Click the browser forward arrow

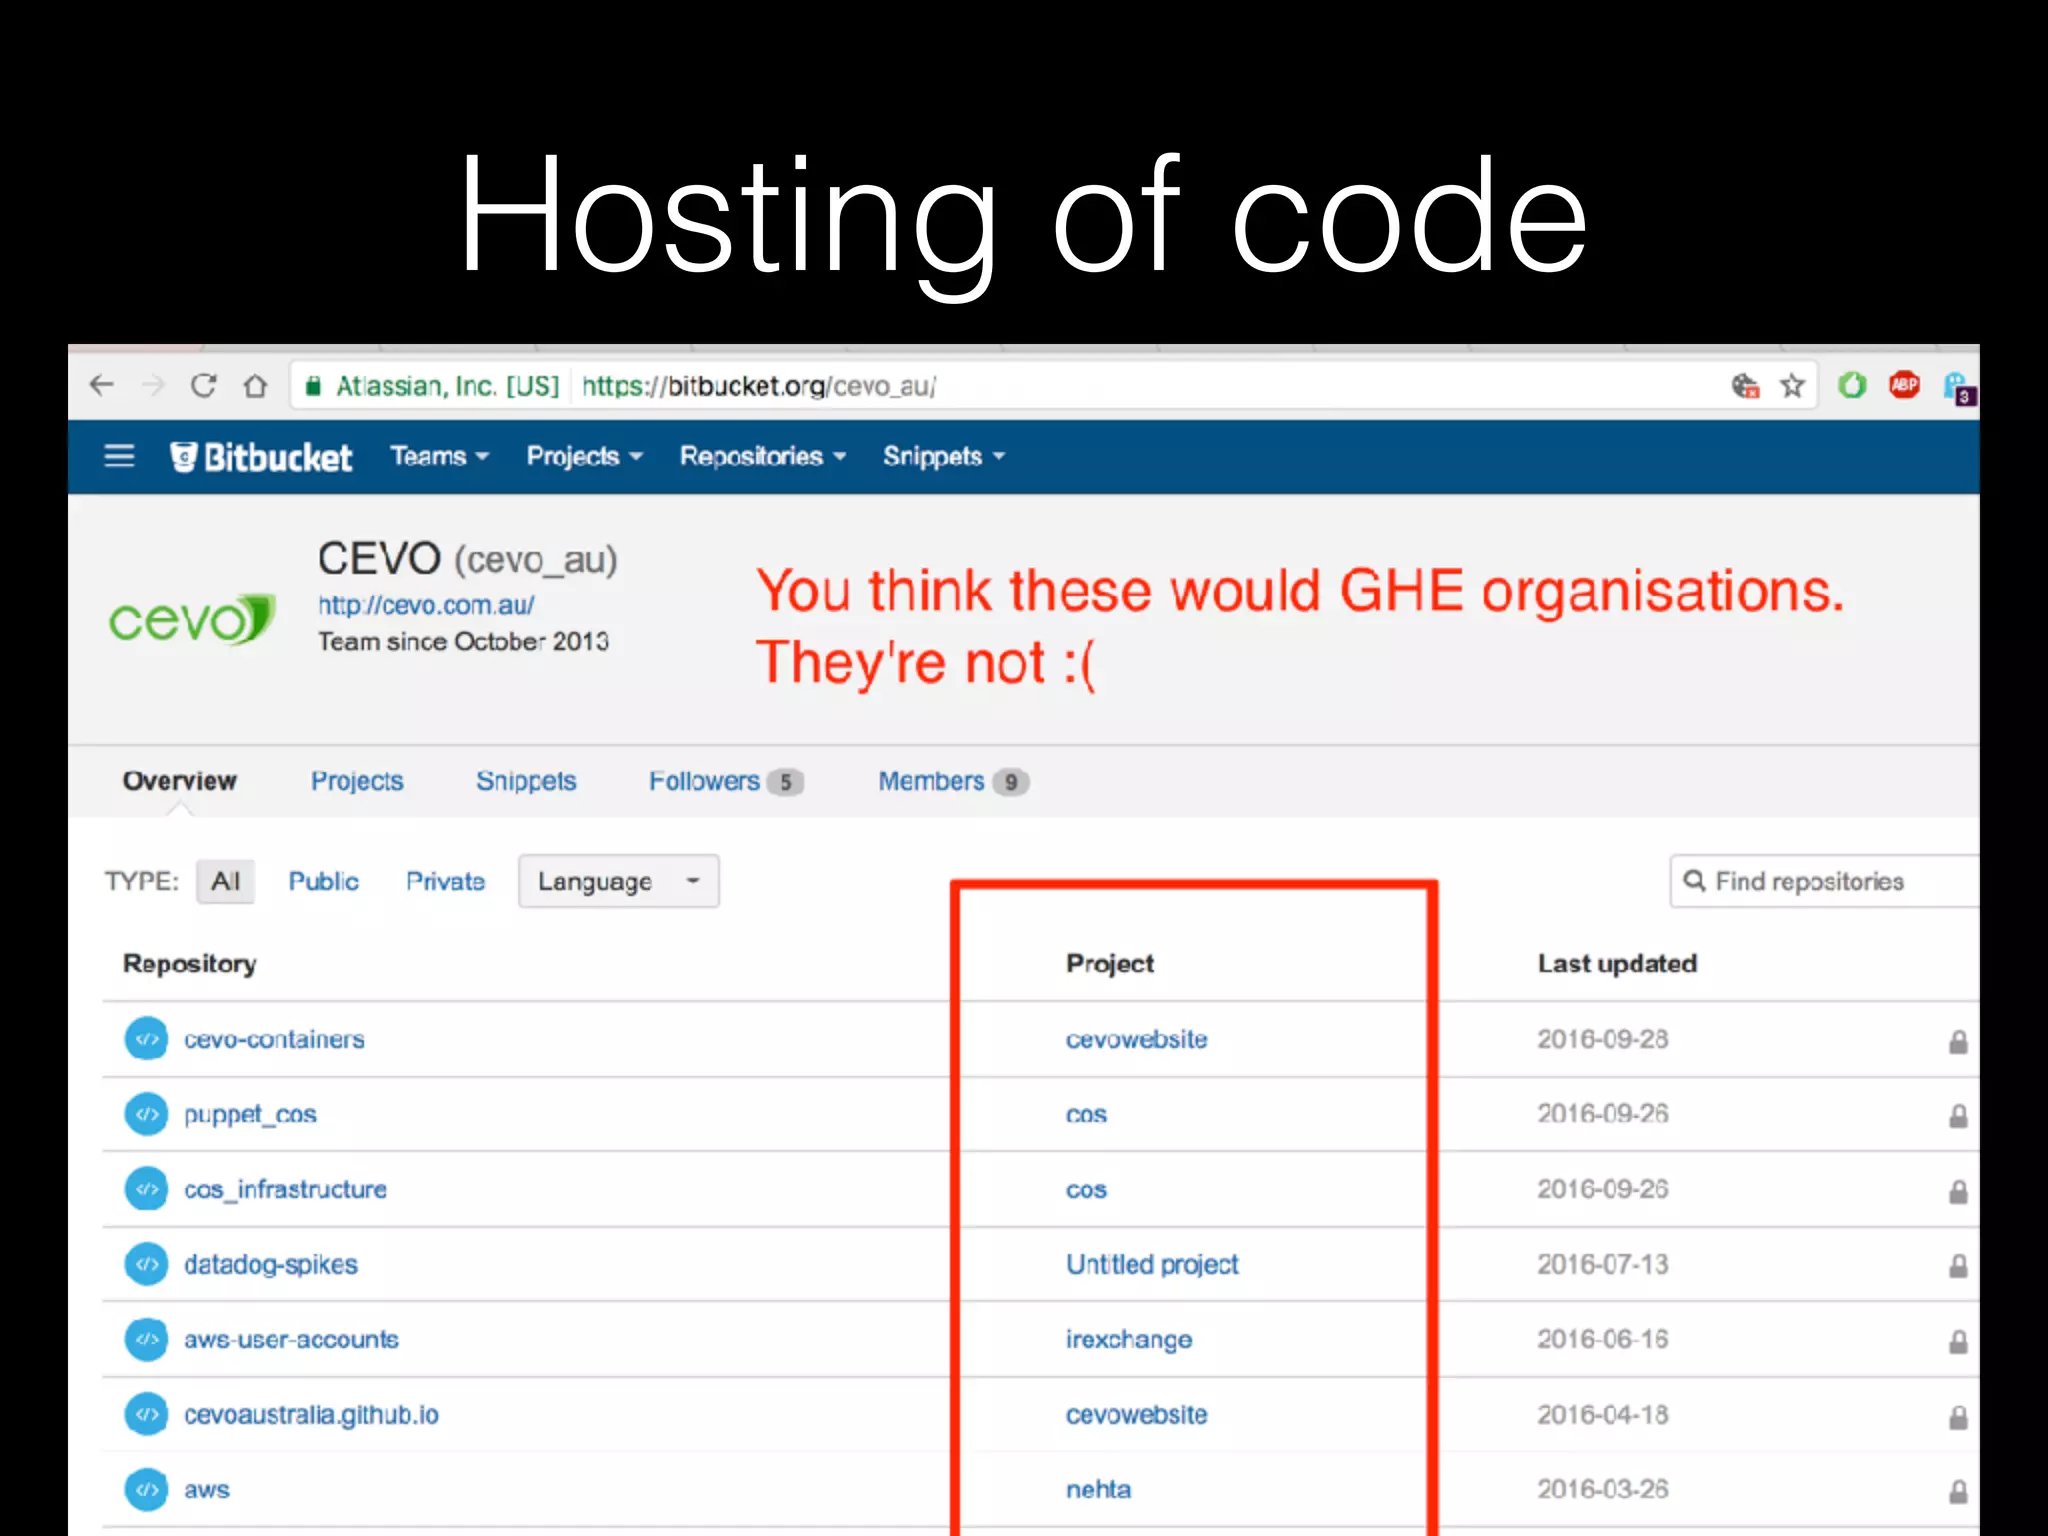(153, 385)
